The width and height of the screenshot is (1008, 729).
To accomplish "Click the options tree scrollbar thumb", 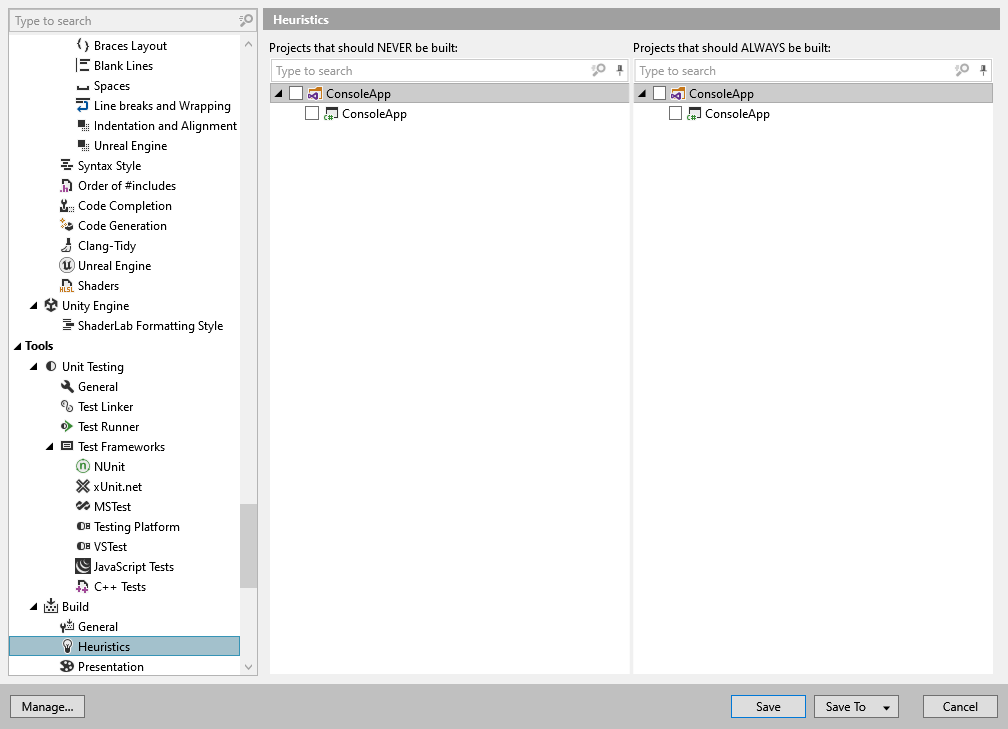I will [x=248, y=545].
